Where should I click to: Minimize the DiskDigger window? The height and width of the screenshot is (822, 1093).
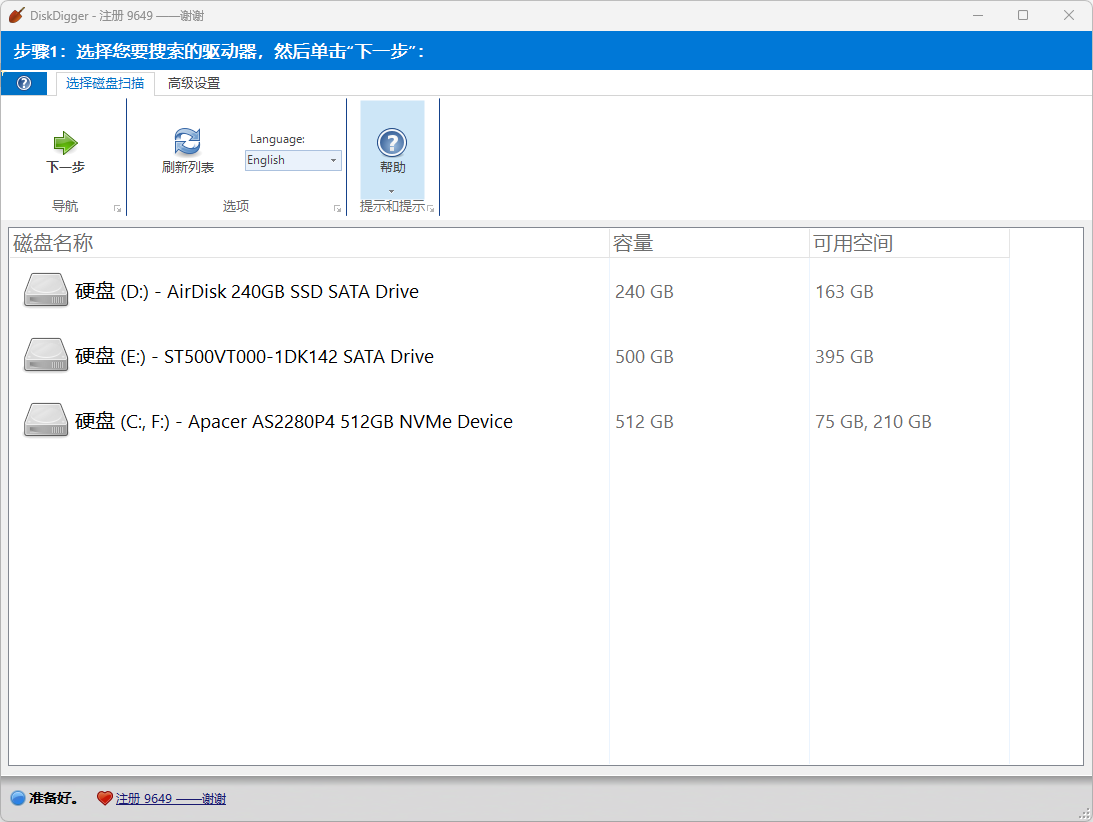click(978, 15)
